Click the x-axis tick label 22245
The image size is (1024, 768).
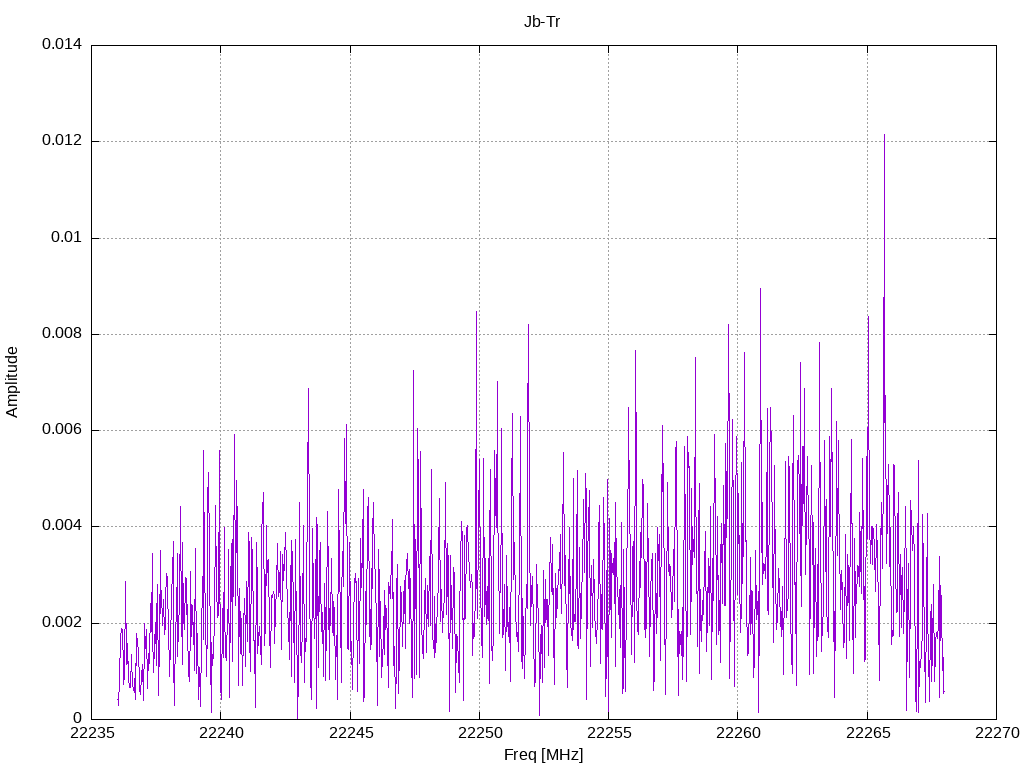point(351,733)
